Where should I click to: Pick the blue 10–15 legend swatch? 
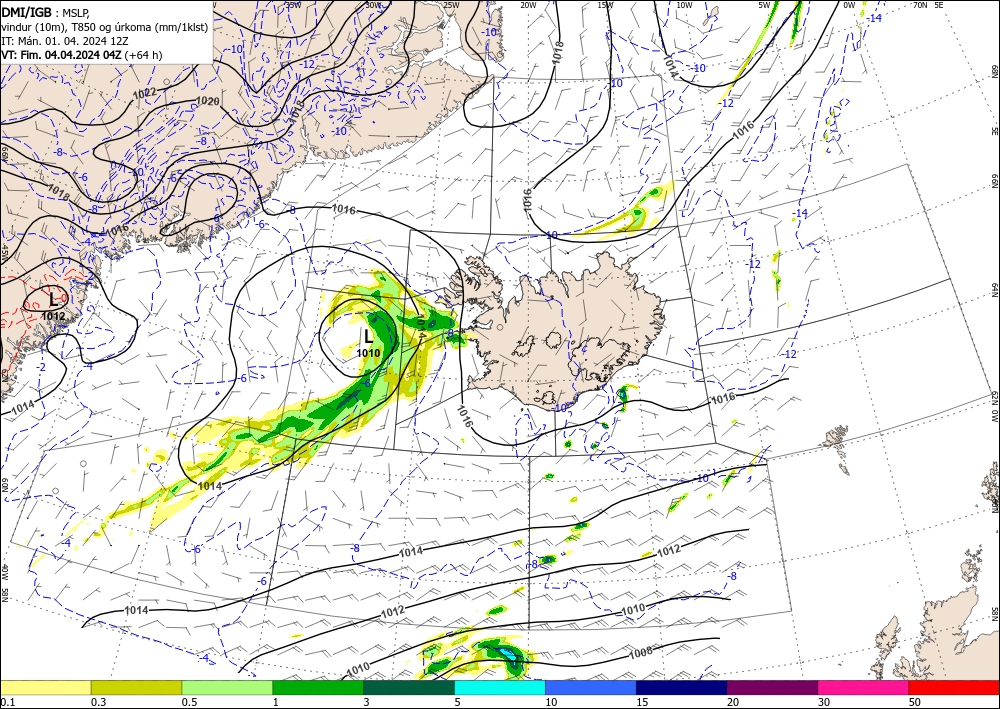coord(591,687)
